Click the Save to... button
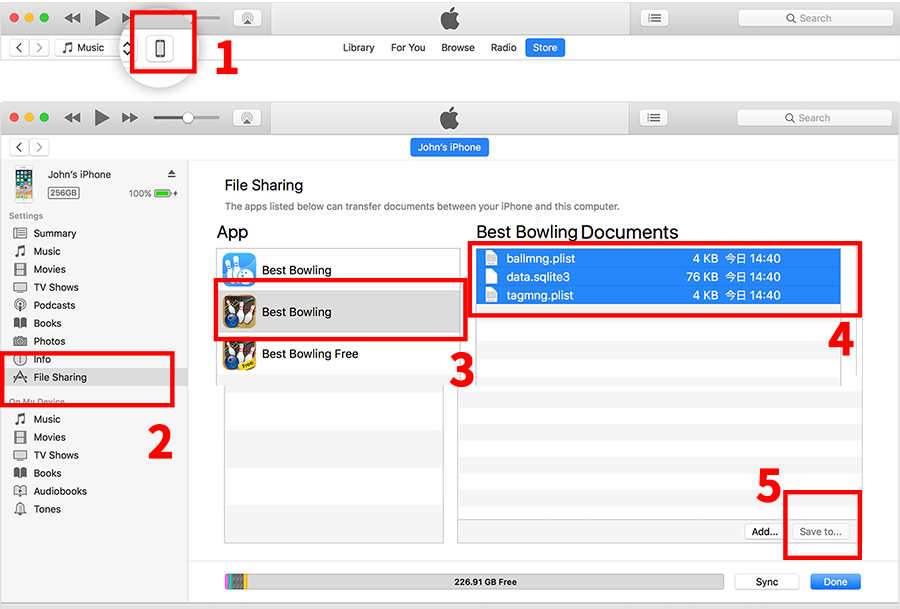 click(x=820, y=532)
